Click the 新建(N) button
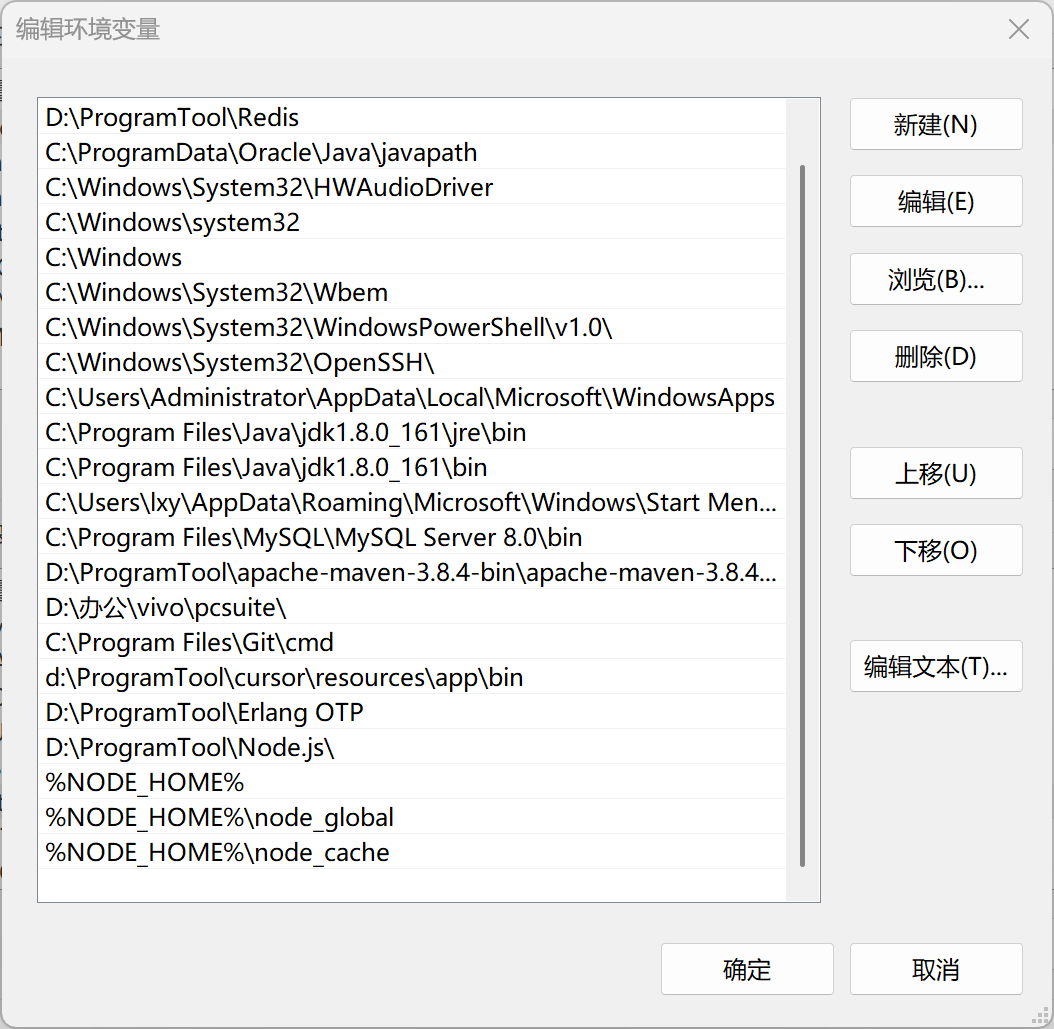Screen dimensions: 1054x1029 pos(936,124)
